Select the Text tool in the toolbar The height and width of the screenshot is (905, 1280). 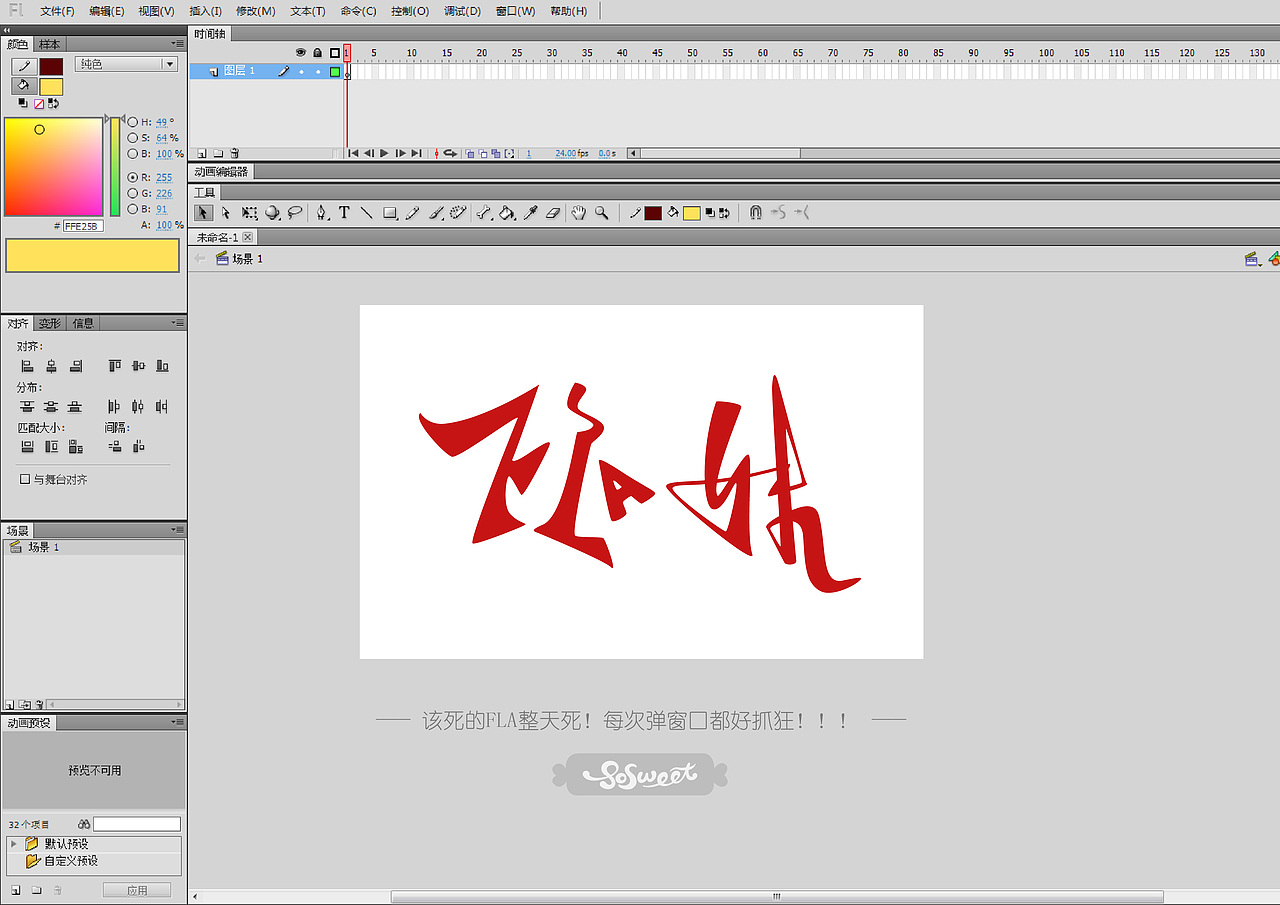pyautogui.click(x=344, y=212)
